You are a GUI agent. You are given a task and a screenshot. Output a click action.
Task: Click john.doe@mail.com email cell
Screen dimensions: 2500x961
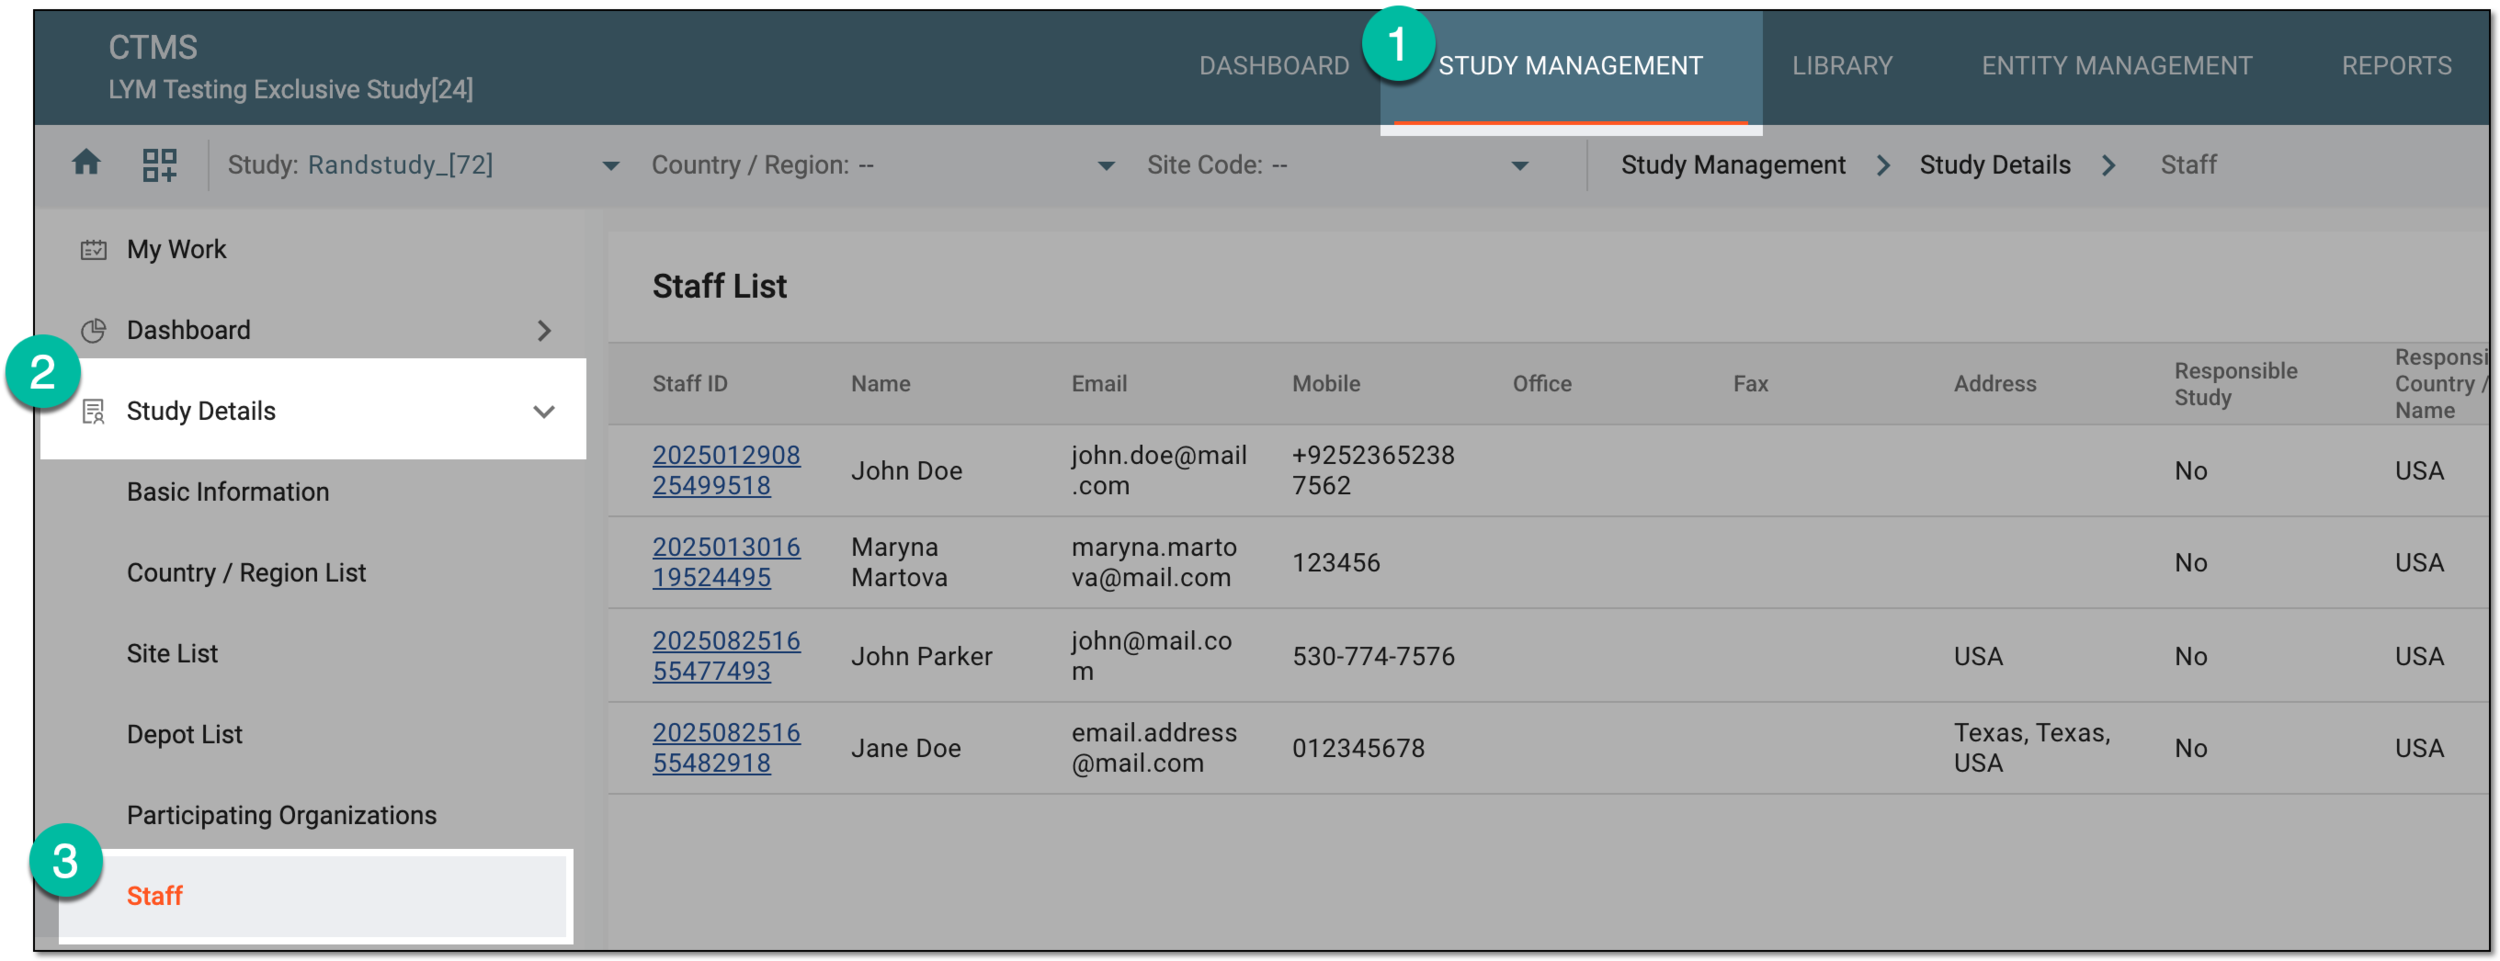(x=1159, y=470)
